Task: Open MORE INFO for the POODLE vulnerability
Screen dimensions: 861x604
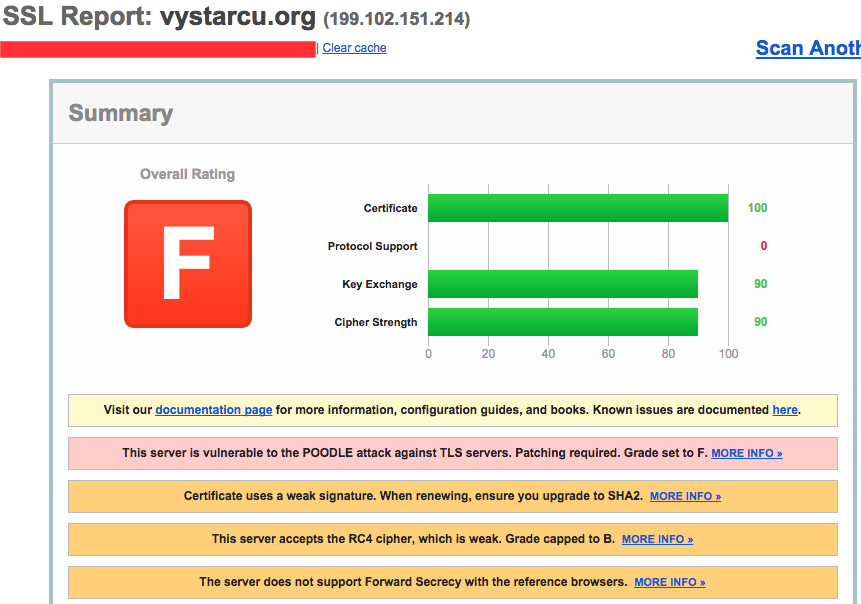Action: click(747, 453)
